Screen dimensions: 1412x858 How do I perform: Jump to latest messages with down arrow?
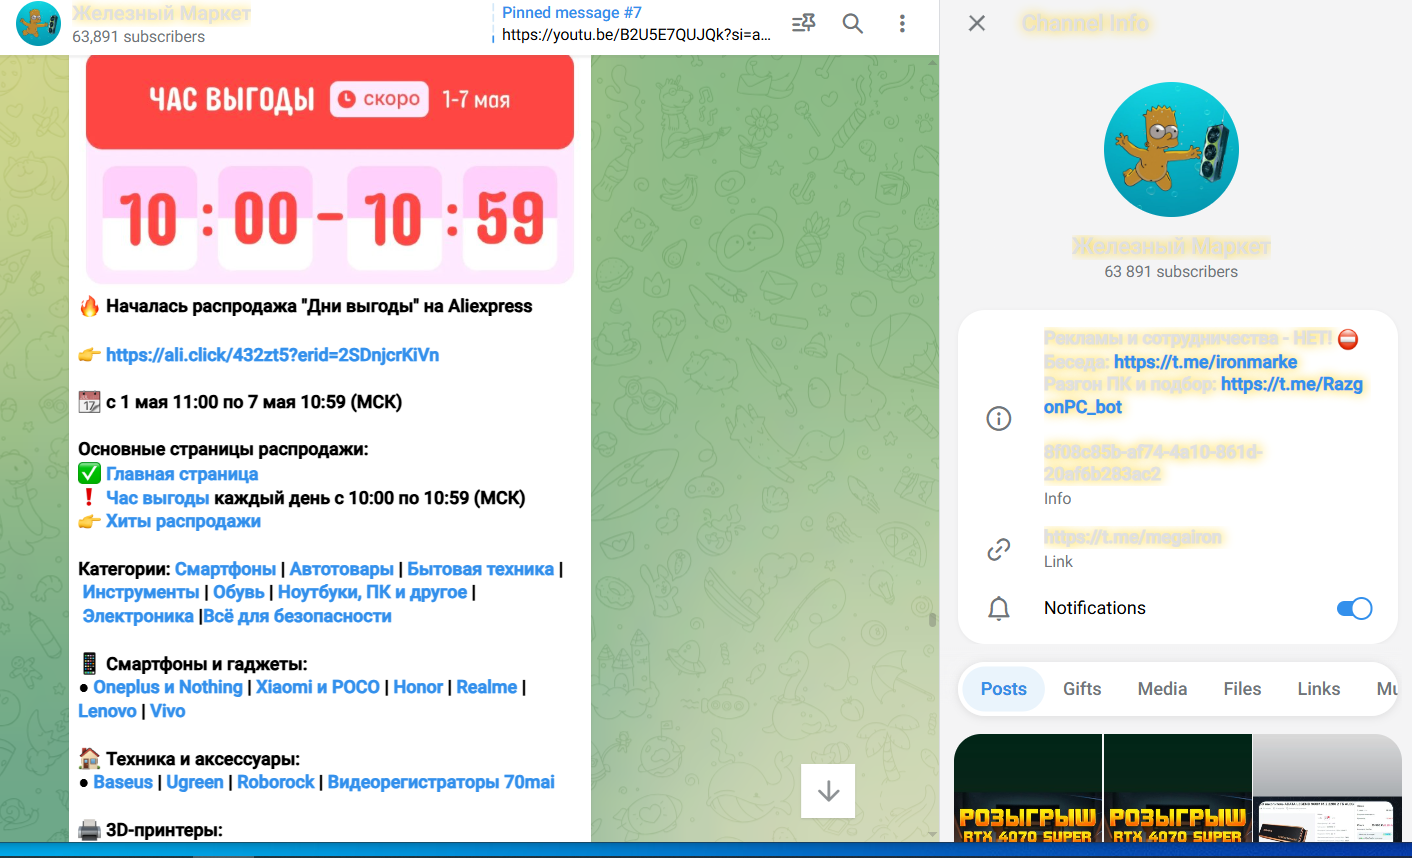tap(828, 791)
